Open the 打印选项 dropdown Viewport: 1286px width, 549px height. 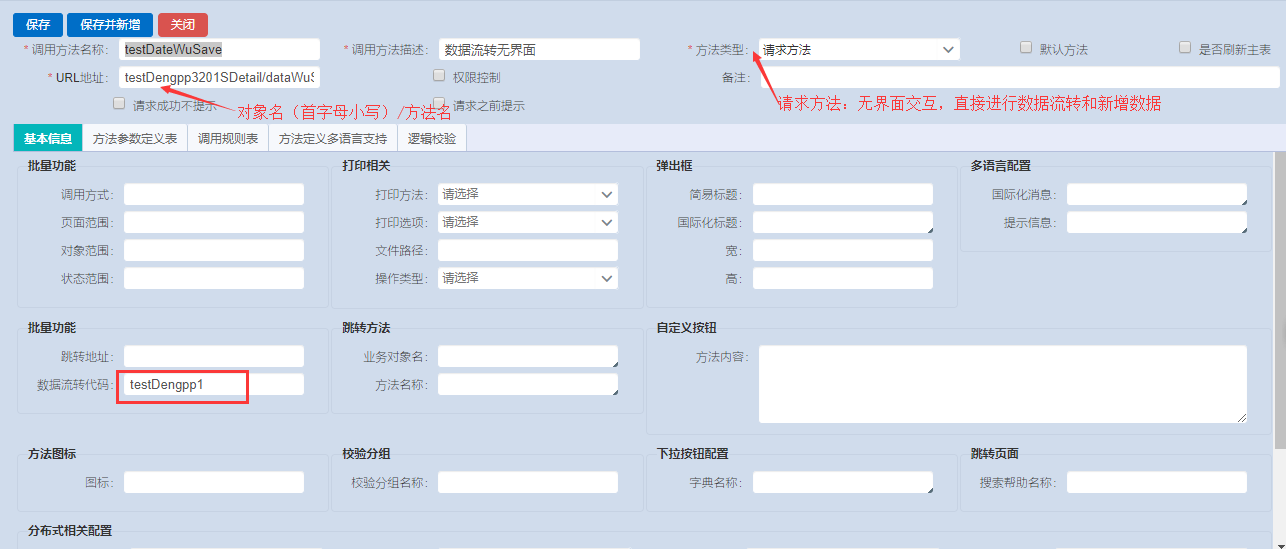coord(527,222)
